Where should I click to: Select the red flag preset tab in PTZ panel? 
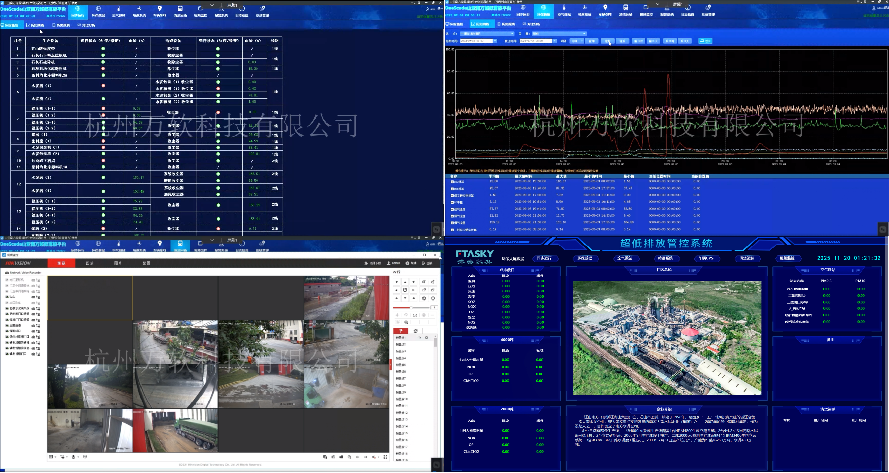[401, 331]
